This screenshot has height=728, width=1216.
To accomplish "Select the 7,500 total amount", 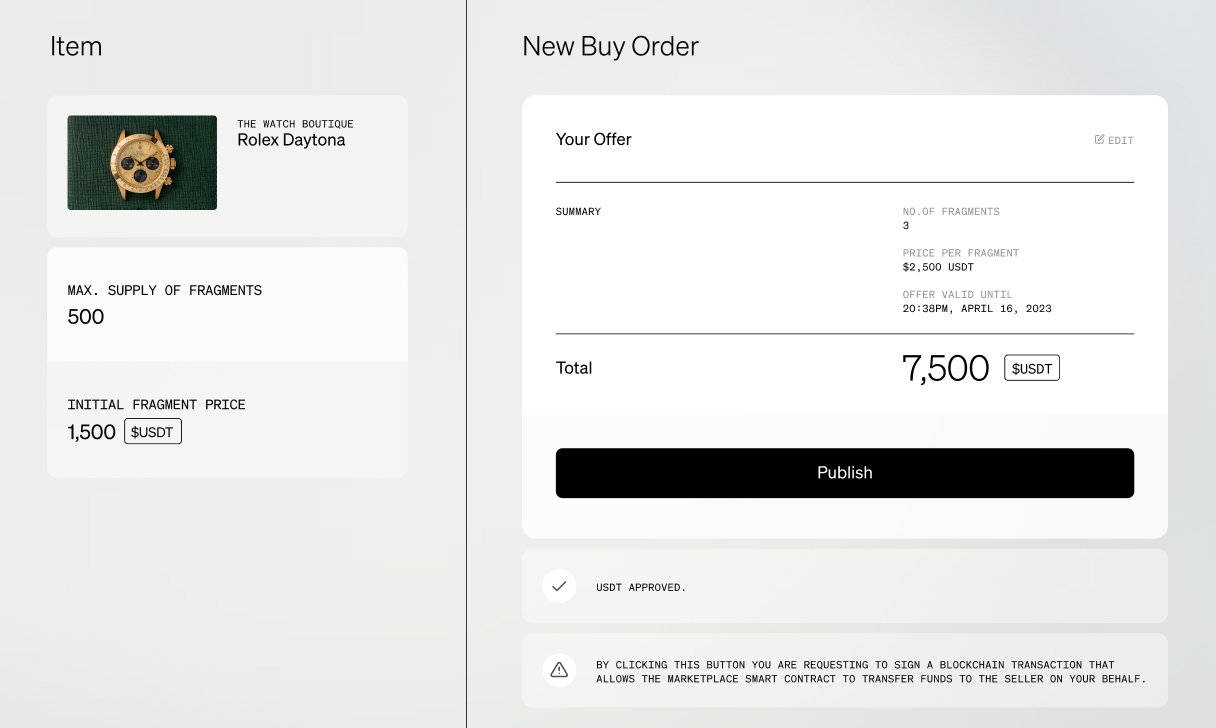I will click(x=945, y=369).
